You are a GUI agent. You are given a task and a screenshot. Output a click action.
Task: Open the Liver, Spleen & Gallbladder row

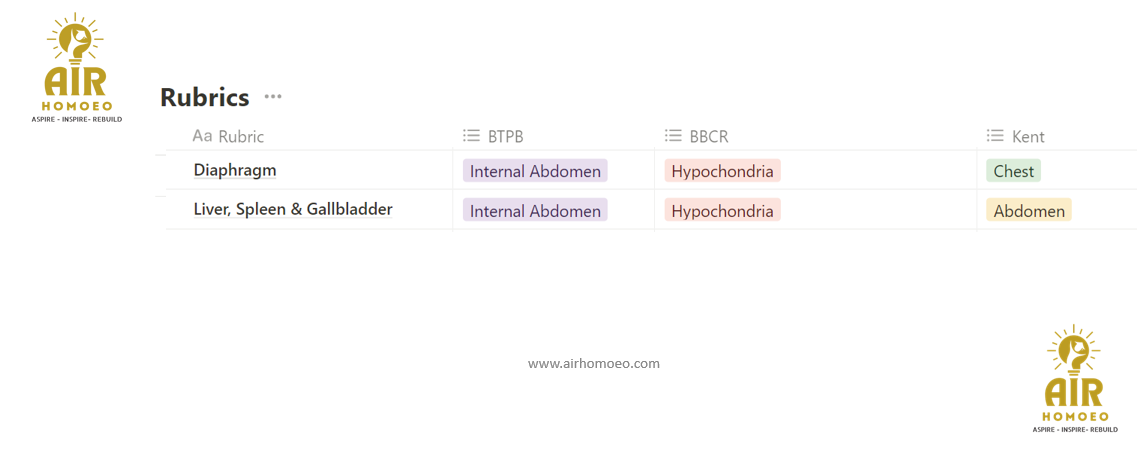292,209
